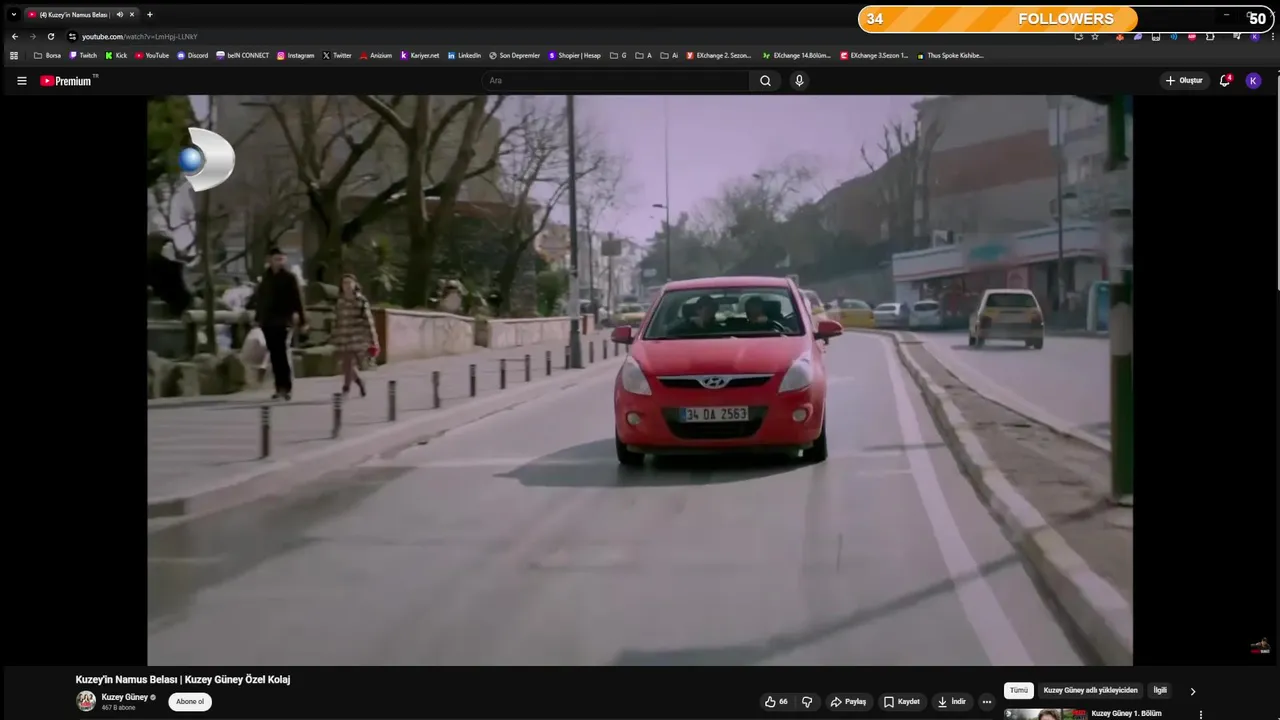
Task: Open the Discord bookmark
Action: coord(192,56)
